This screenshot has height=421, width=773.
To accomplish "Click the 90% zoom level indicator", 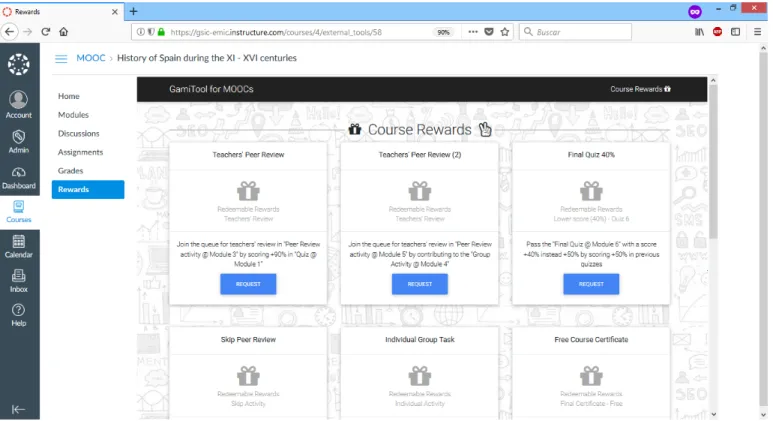I will [x=443, y=32].
